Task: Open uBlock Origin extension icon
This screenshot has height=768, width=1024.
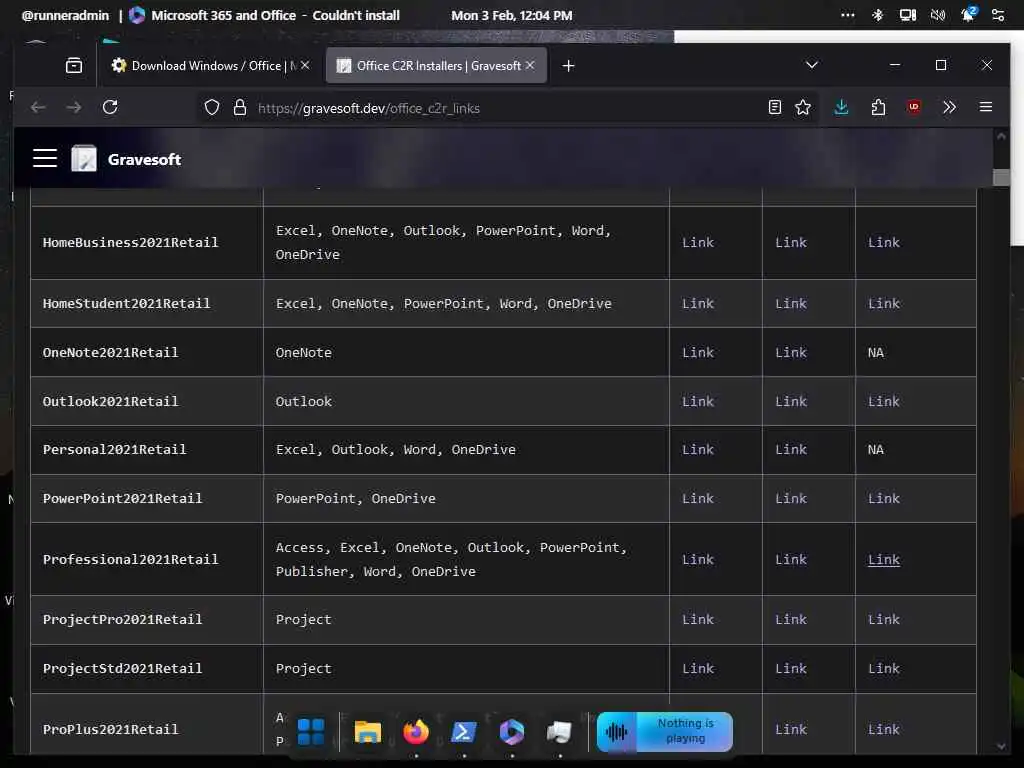Action: pos(914,107)
